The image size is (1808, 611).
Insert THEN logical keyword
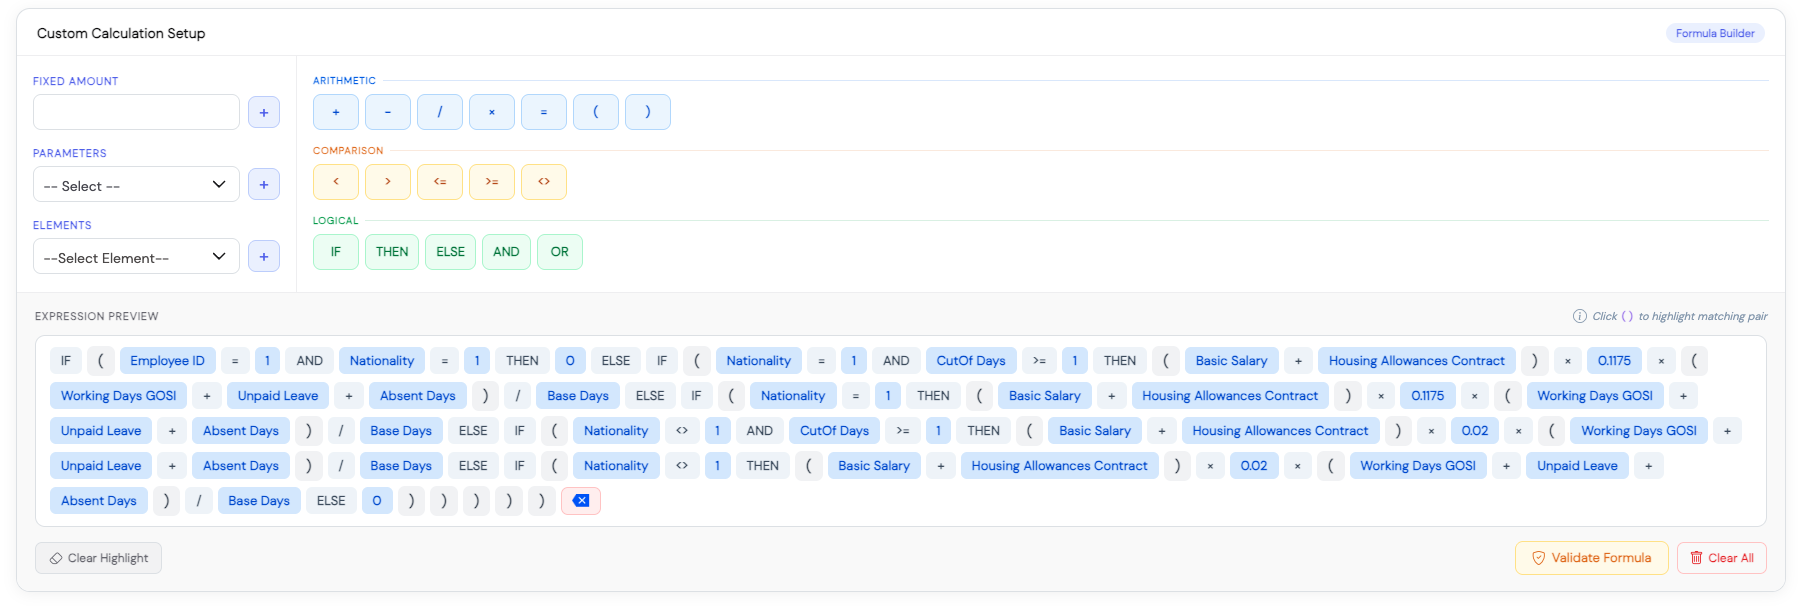click(392, 252)
